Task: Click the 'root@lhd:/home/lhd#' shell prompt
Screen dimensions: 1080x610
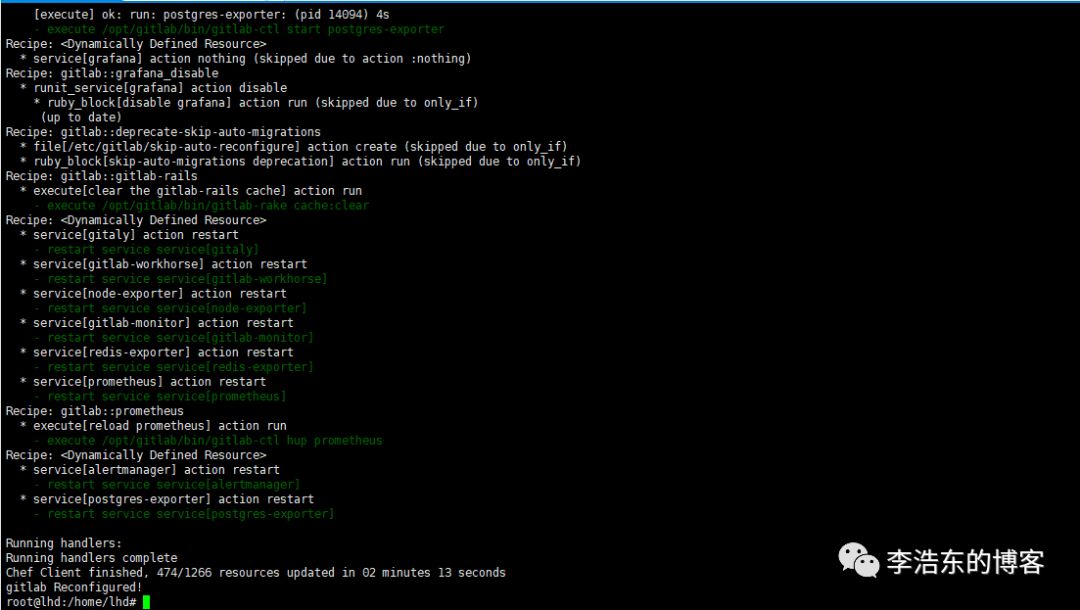Action: (x=71, y=602)
